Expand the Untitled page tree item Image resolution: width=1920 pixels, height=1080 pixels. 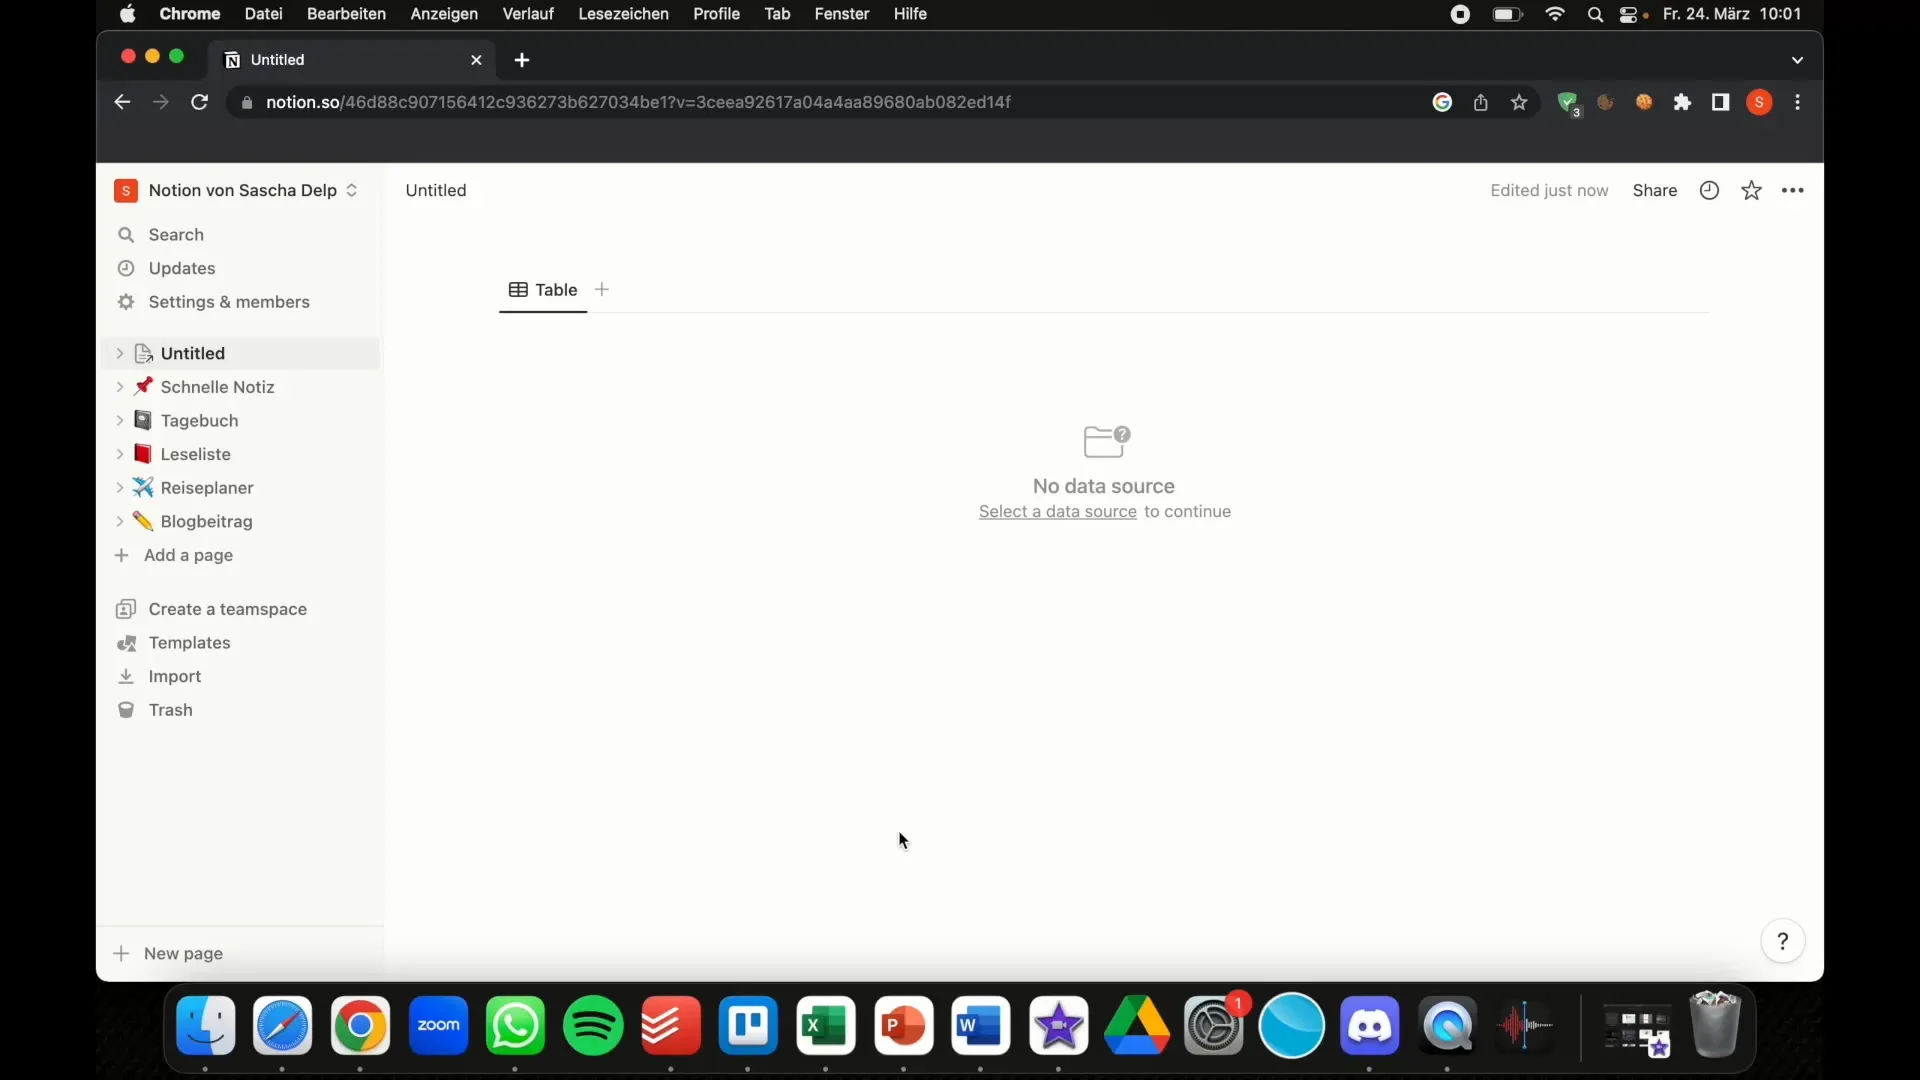coord(120,352)
